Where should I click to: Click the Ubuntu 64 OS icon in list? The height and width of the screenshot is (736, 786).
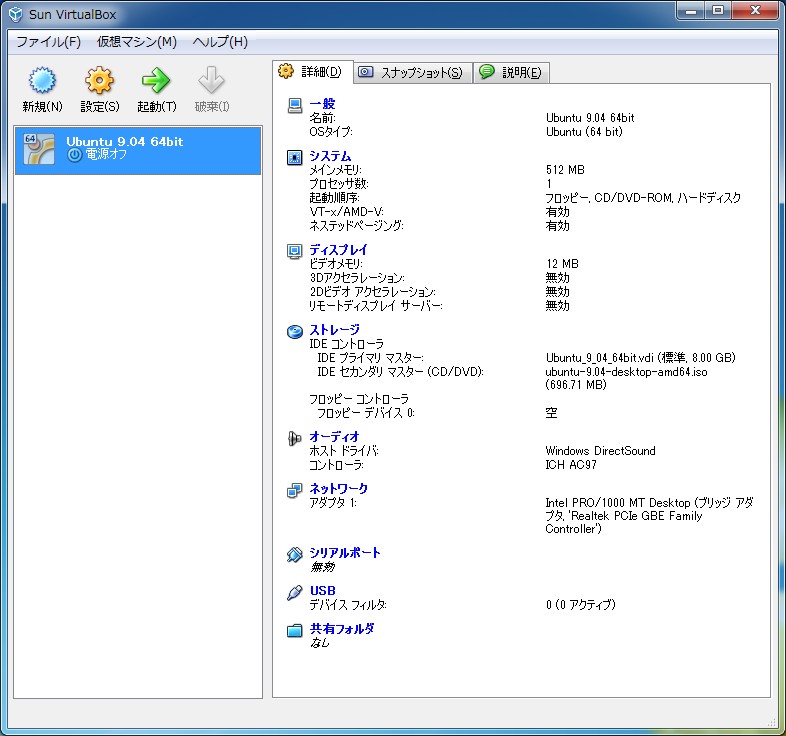point(39,149)
